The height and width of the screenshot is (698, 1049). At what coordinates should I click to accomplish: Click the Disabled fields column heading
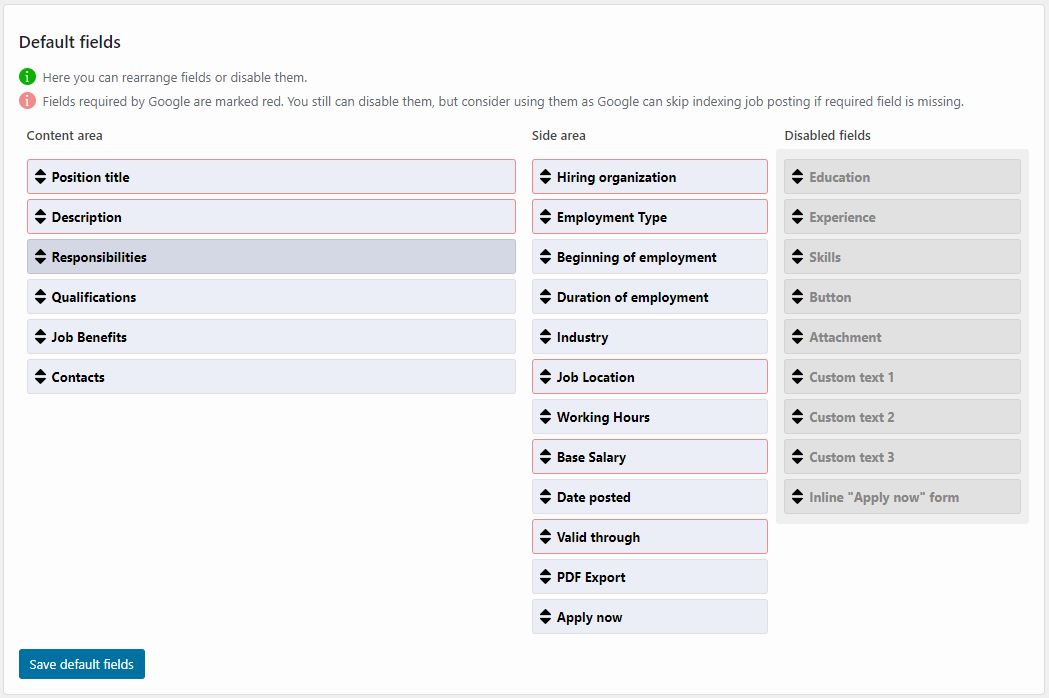828,135
